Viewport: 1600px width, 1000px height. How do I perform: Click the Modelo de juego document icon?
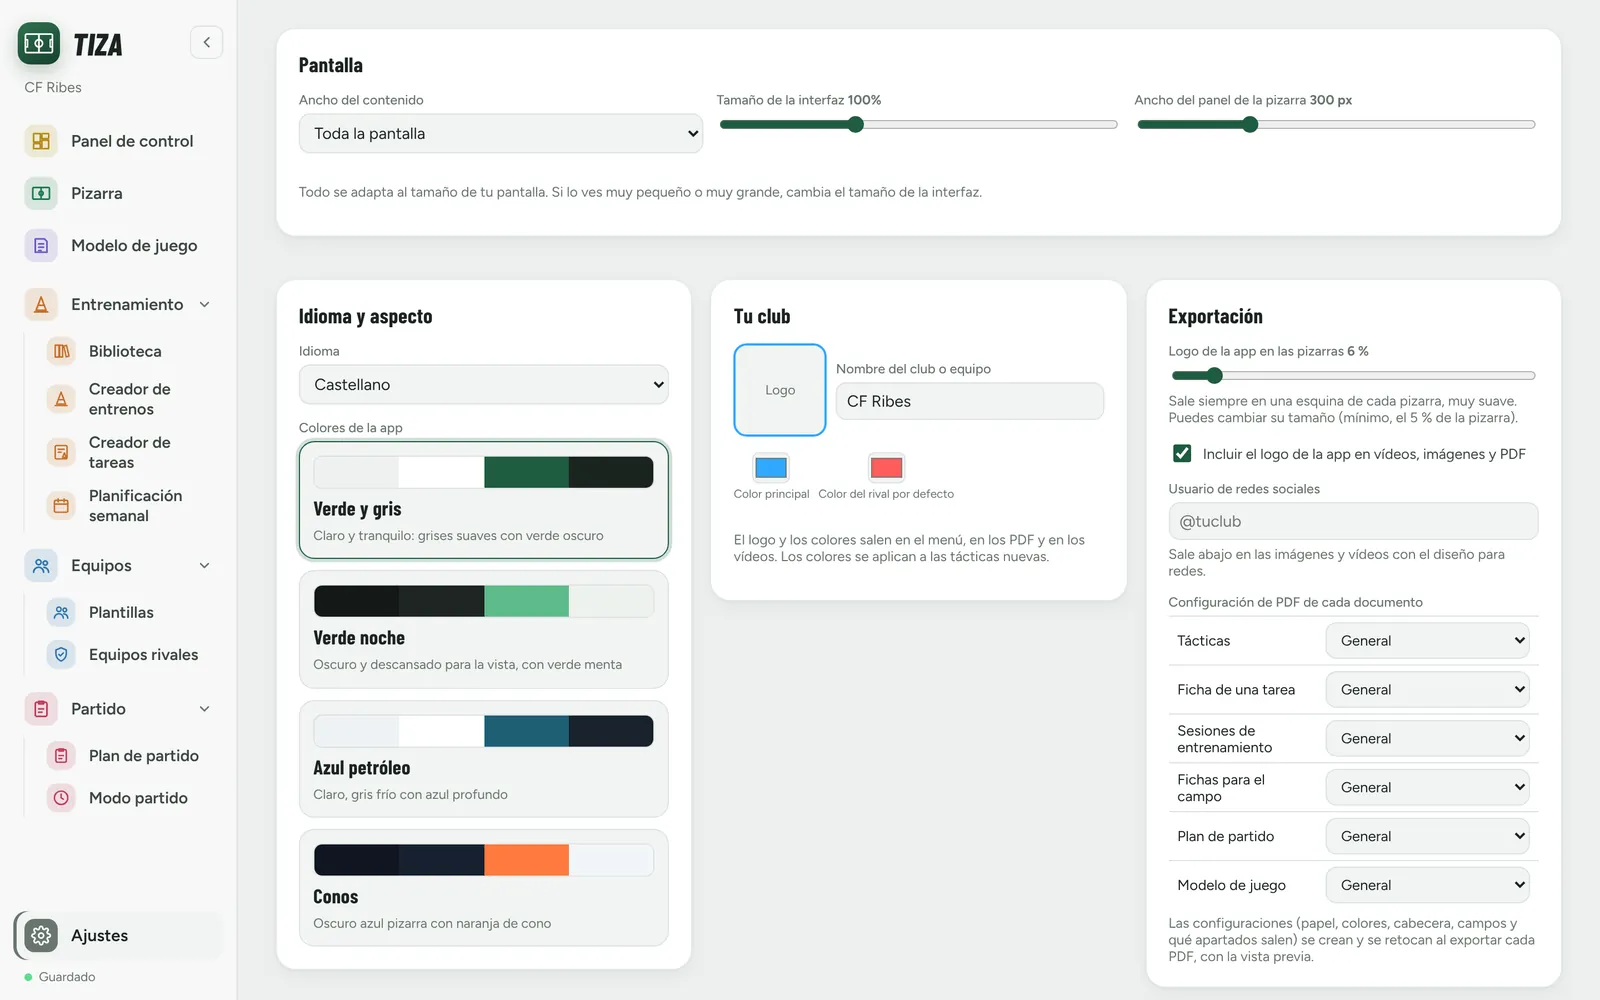41,245
